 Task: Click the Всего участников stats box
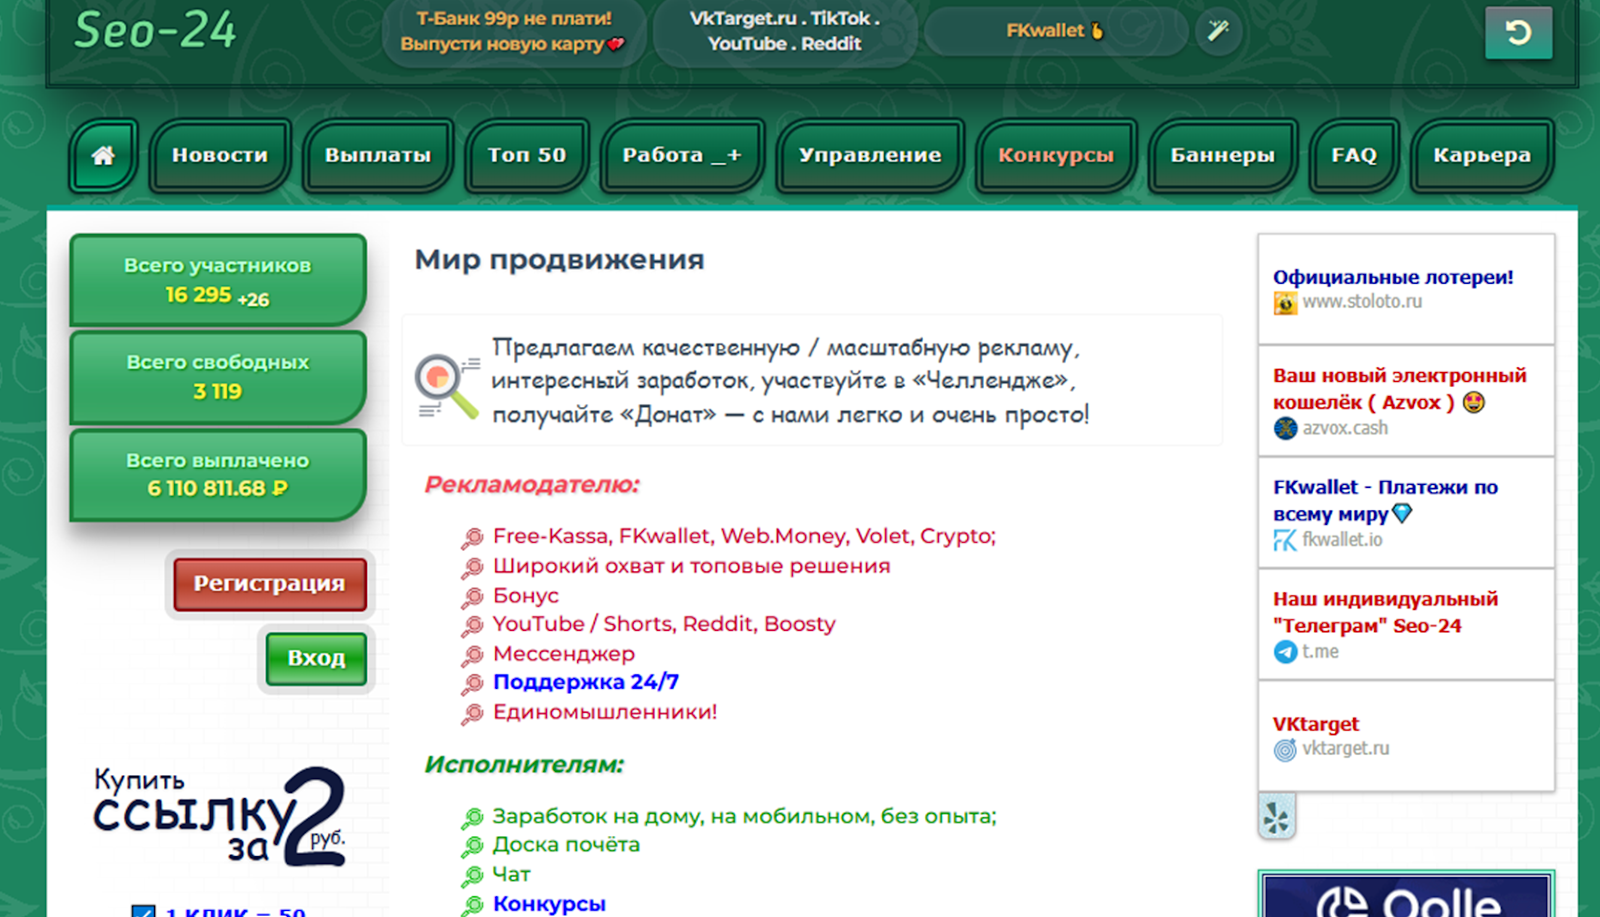(218, 280)
